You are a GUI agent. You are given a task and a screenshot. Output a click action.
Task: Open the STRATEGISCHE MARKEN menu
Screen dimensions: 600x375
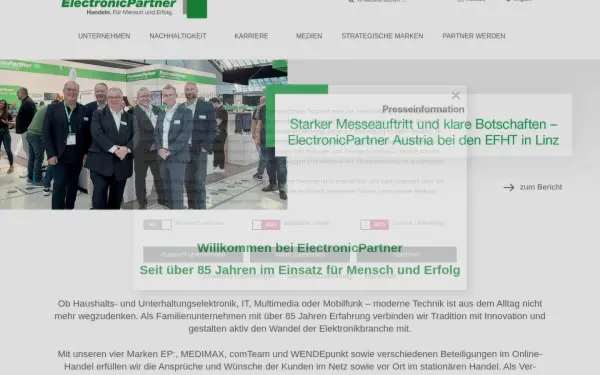tap(382, 36)
